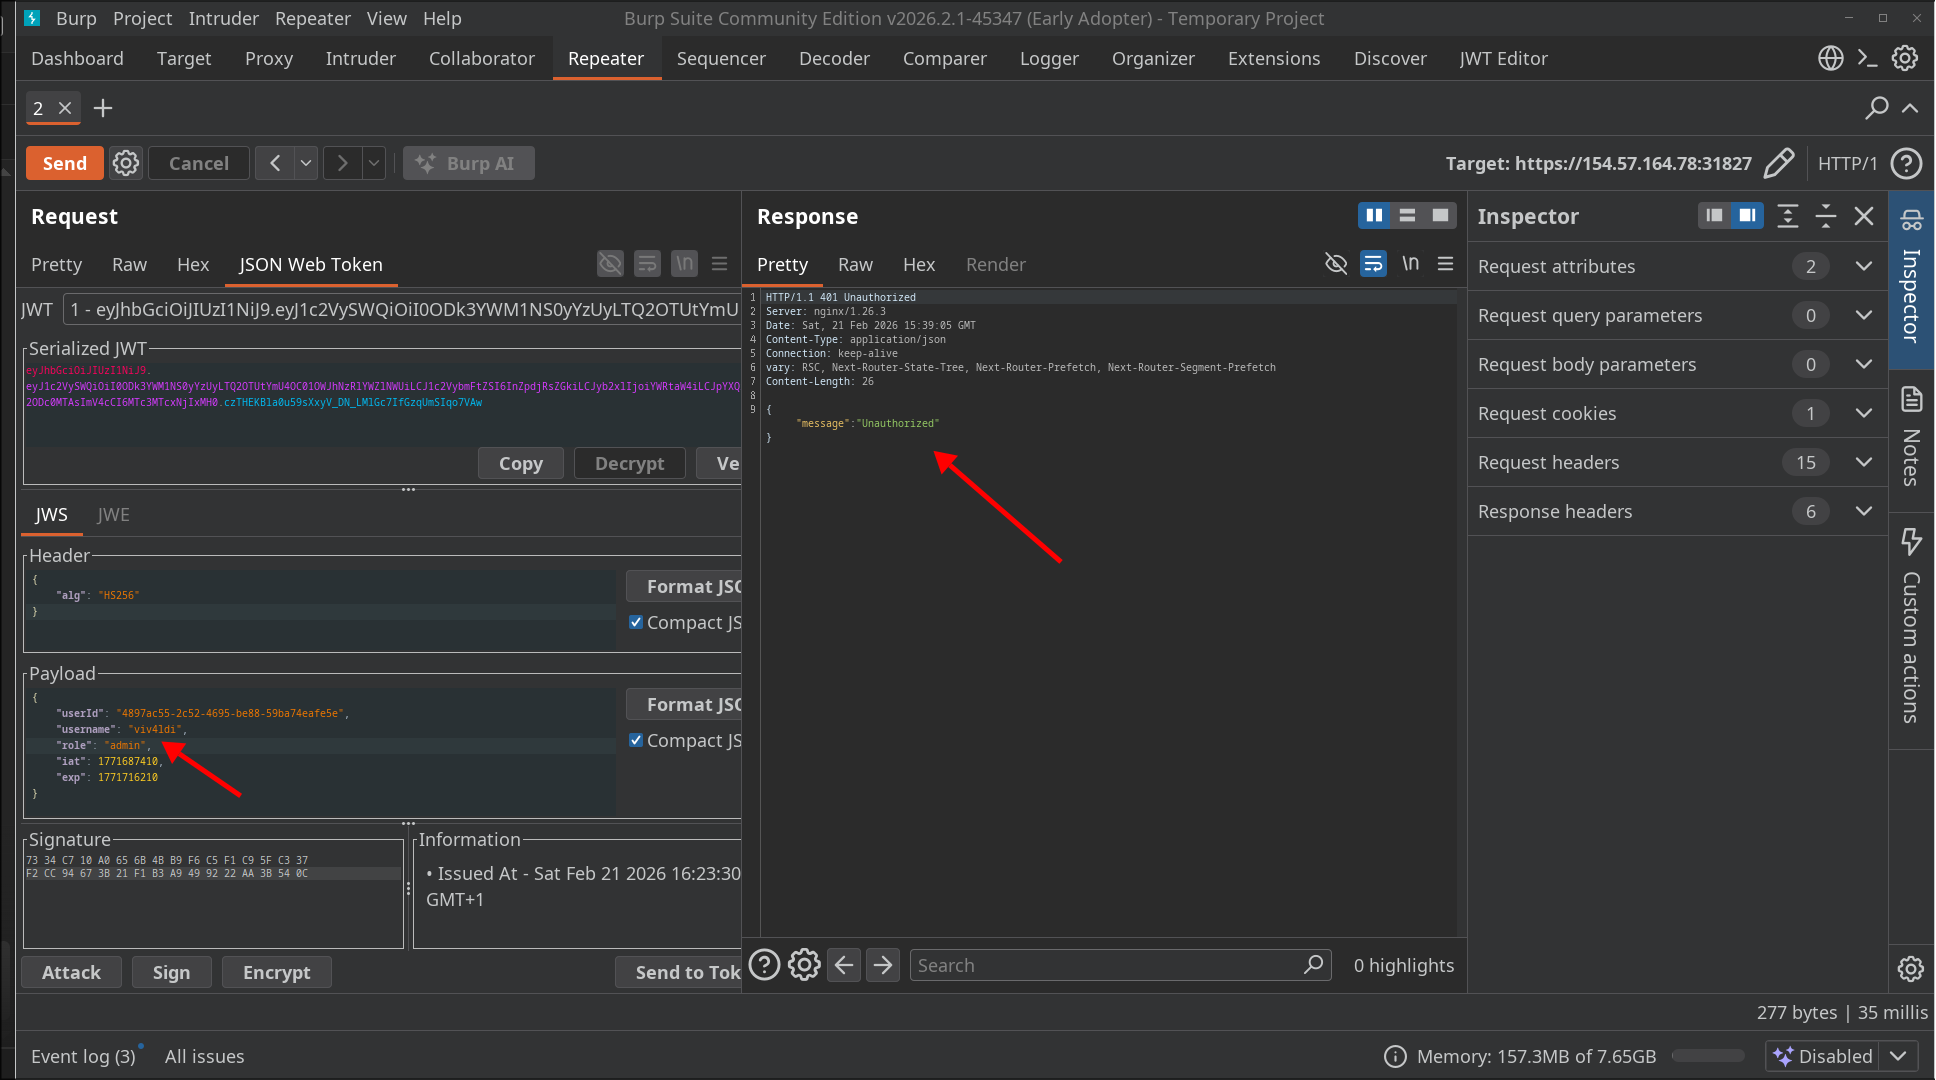Dock Inspector on the left side
Screen dimensions: 1936x1080
coord(1714,215)
